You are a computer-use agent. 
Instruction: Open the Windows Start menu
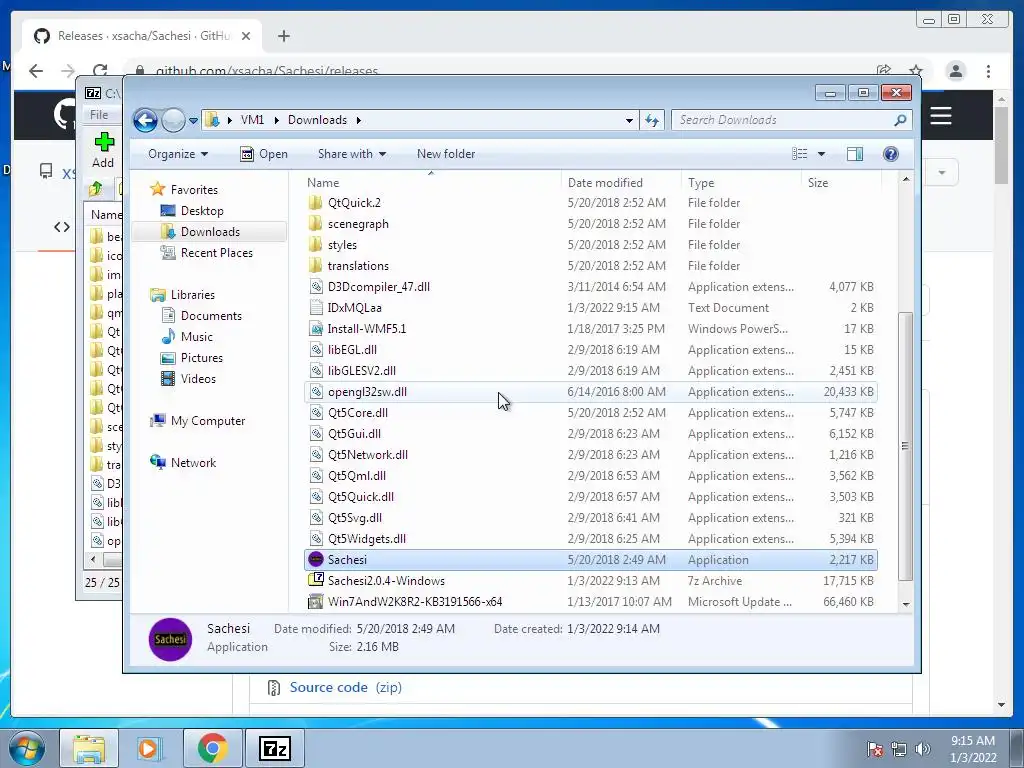27,748
